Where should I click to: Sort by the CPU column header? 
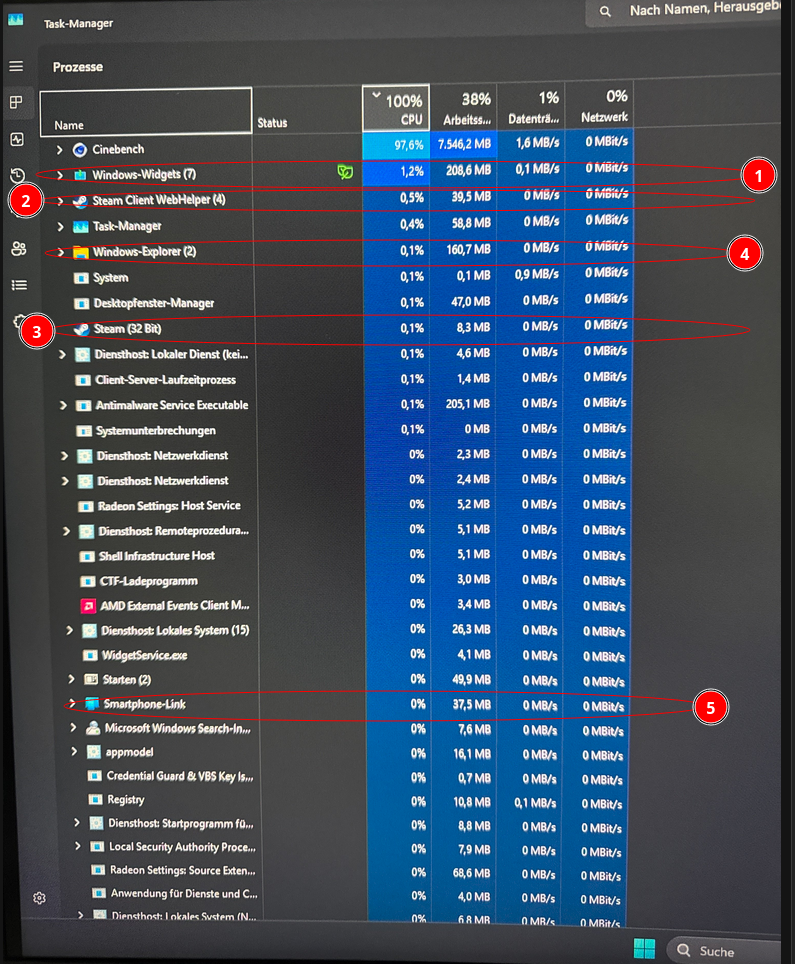coord(396,108)
